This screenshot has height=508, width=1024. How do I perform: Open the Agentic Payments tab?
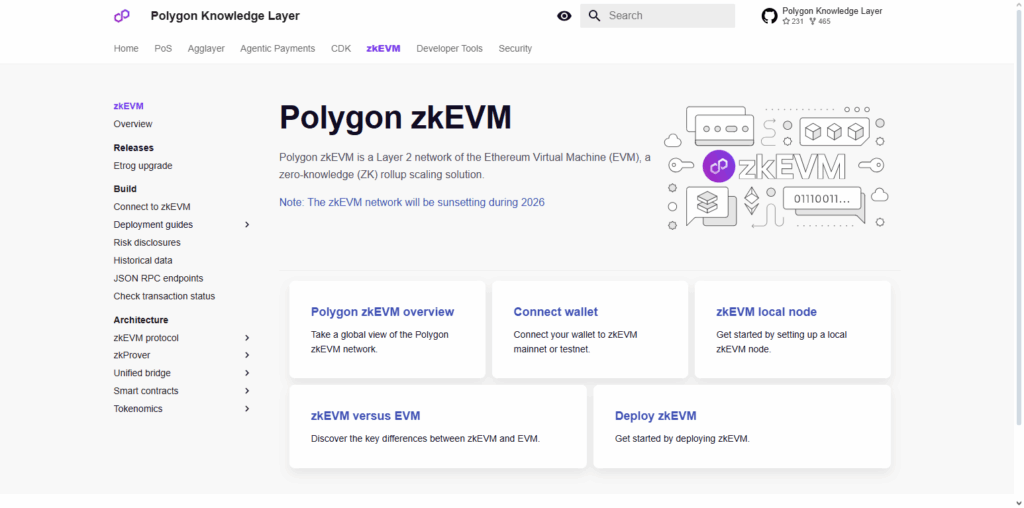pos(278,48)
